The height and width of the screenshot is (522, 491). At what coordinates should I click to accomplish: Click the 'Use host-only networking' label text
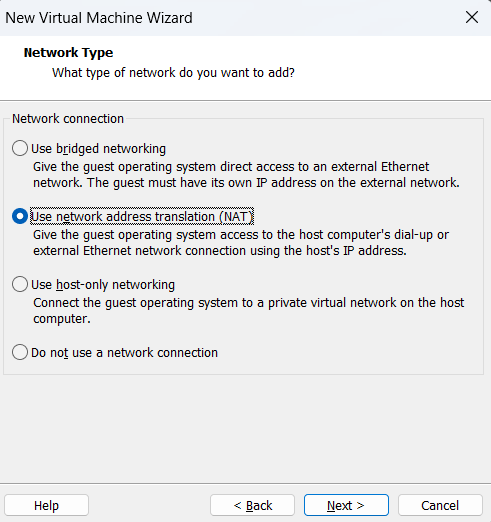[103, 285]
